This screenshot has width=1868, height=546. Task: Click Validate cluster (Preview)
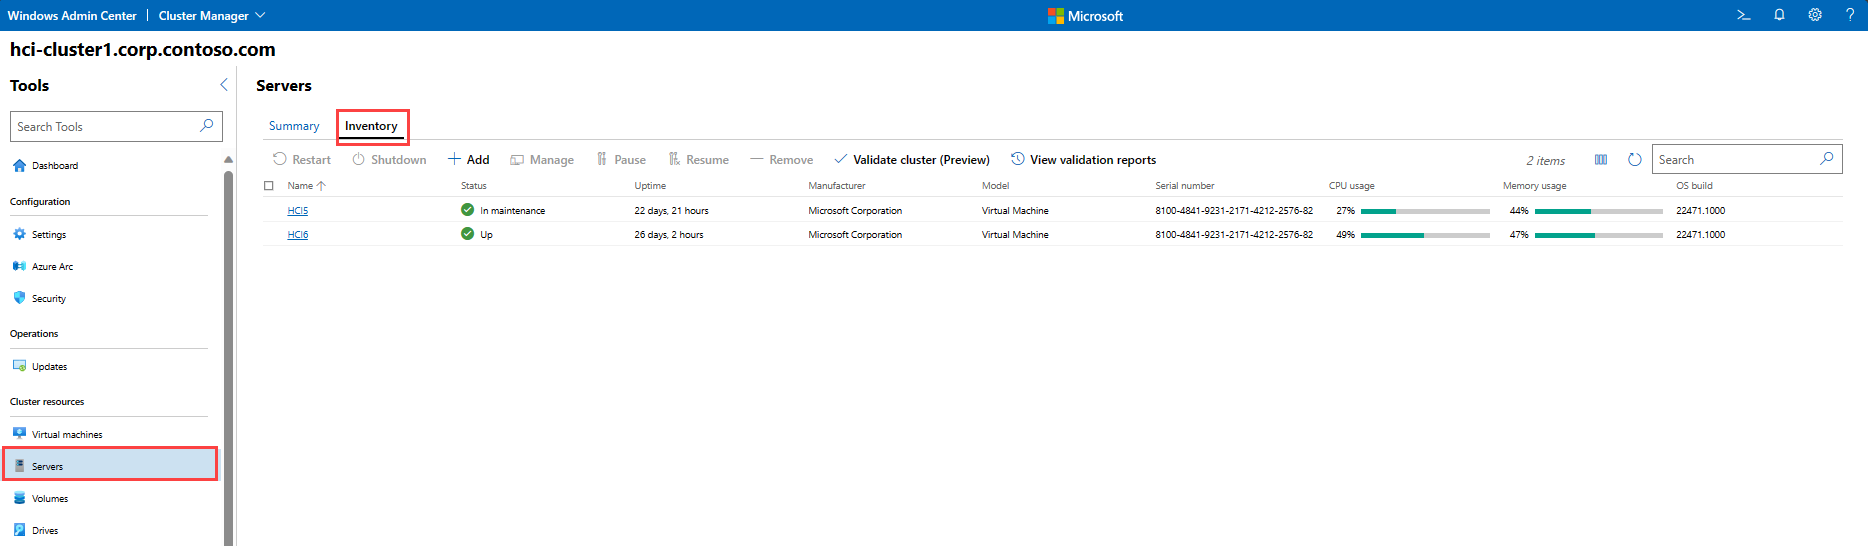(911, 160)
